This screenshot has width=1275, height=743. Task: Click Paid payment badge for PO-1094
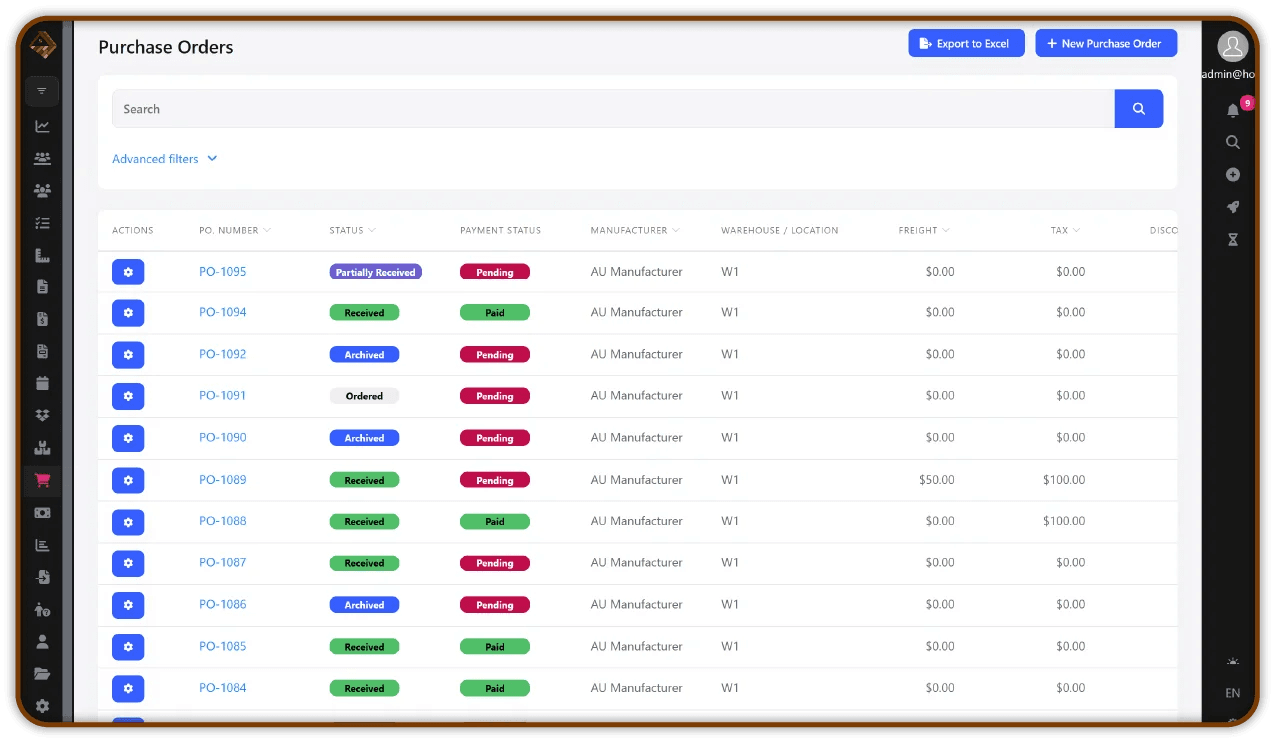(495, 313)
